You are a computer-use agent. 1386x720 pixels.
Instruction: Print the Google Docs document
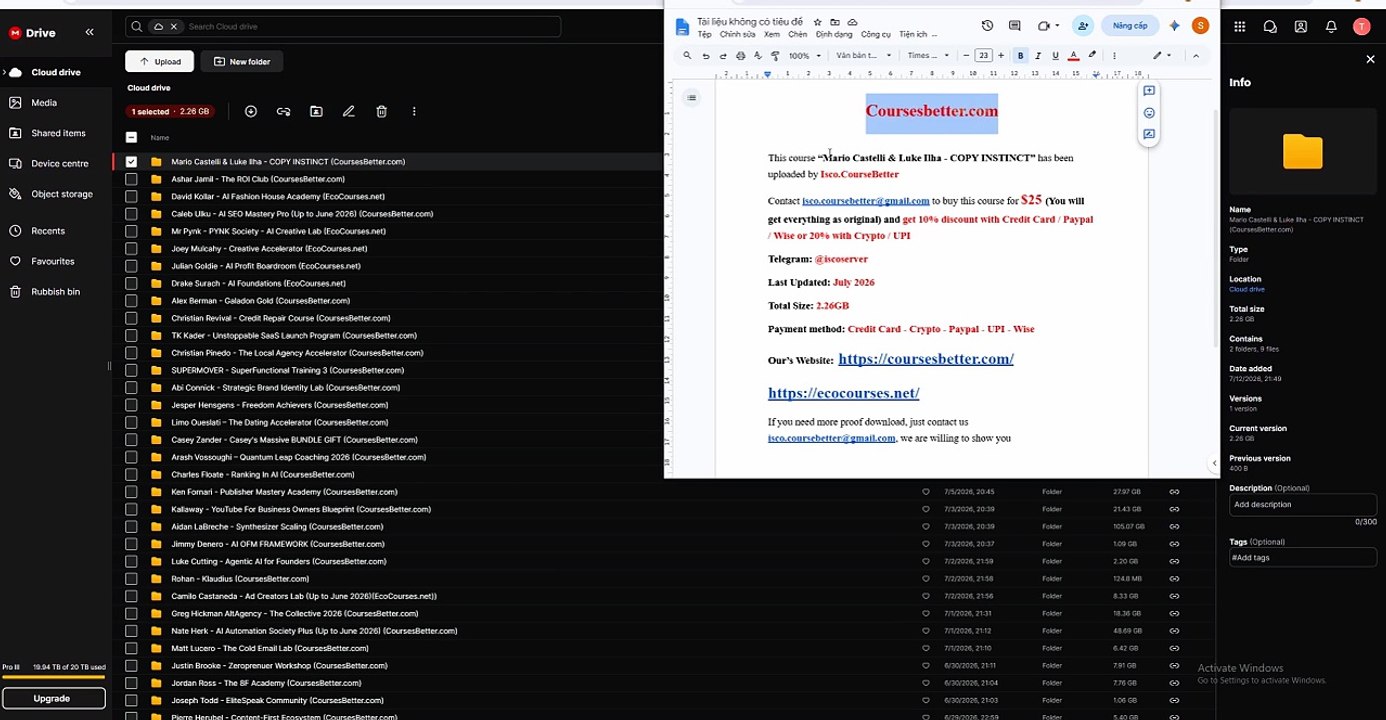point(740,56)
